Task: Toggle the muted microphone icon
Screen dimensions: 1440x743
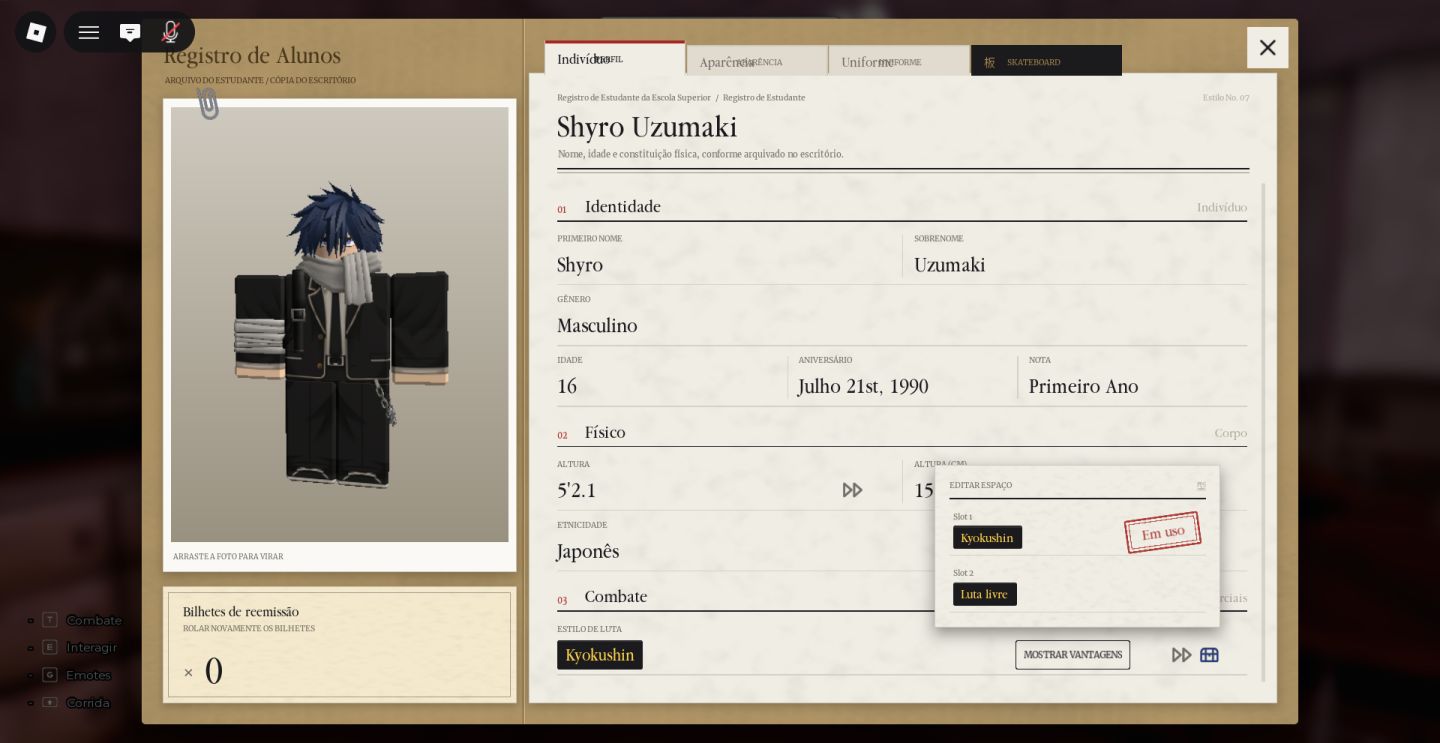Action: [x=171, y=32]
